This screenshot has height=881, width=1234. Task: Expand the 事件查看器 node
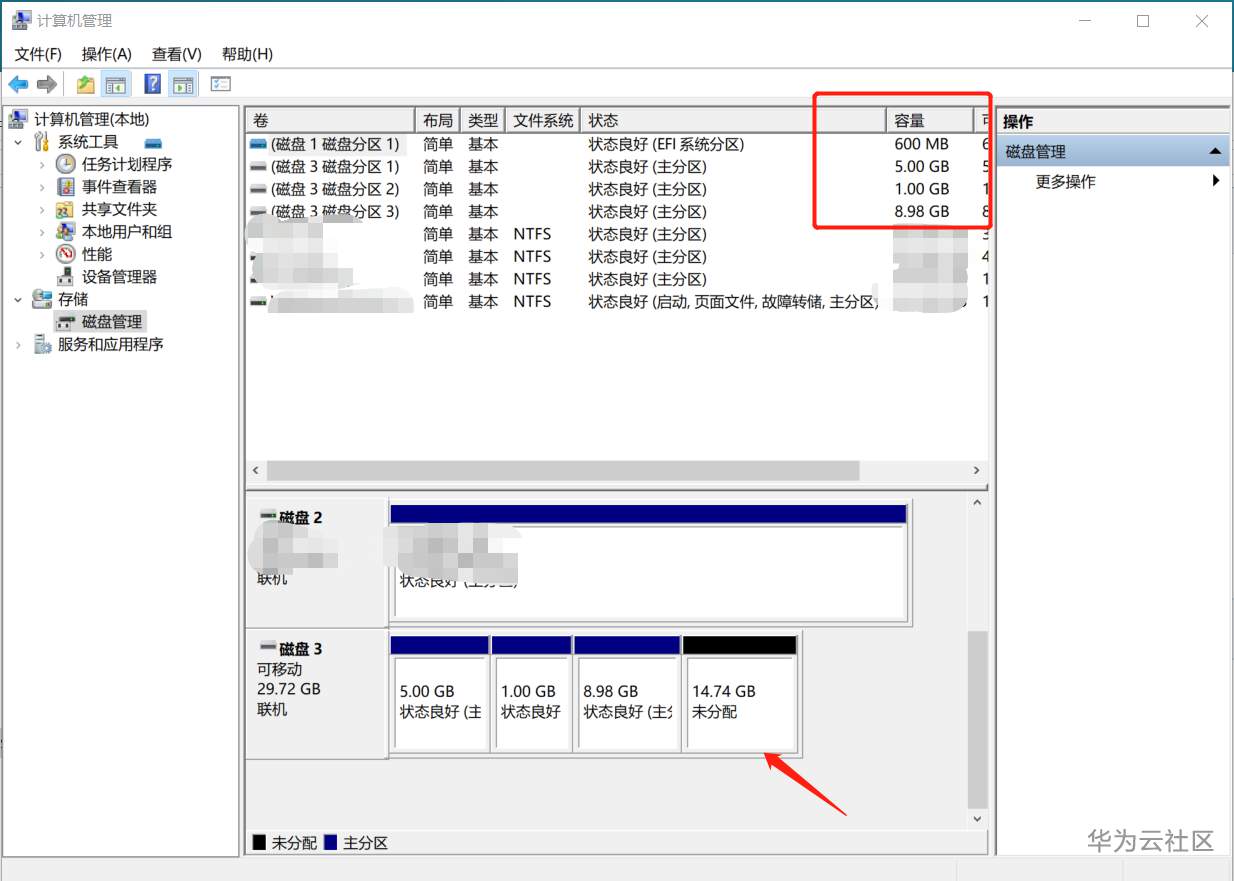pos(41,187)
